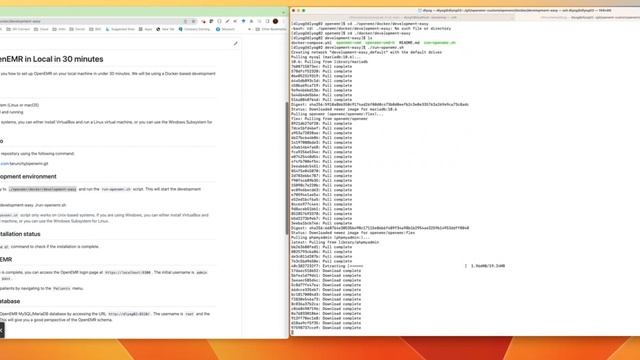Click README.md in terminal ls output
Image resolution: width=640 pixels, height=360 pixels.
point(409,43)
